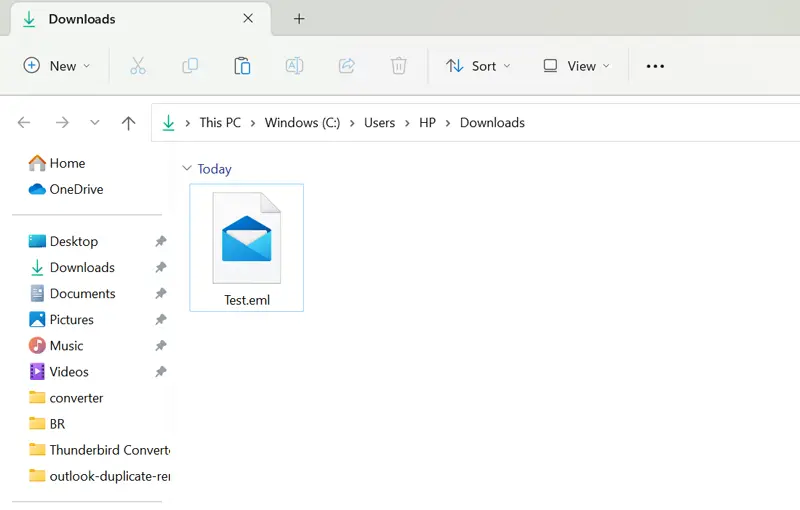Click the Delete trash icon

399,66
